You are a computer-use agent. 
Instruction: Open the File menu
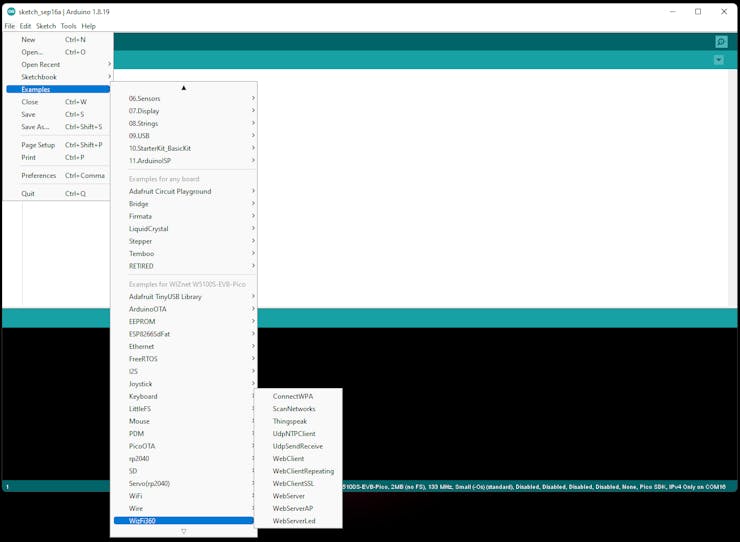[x=9, y=26]
